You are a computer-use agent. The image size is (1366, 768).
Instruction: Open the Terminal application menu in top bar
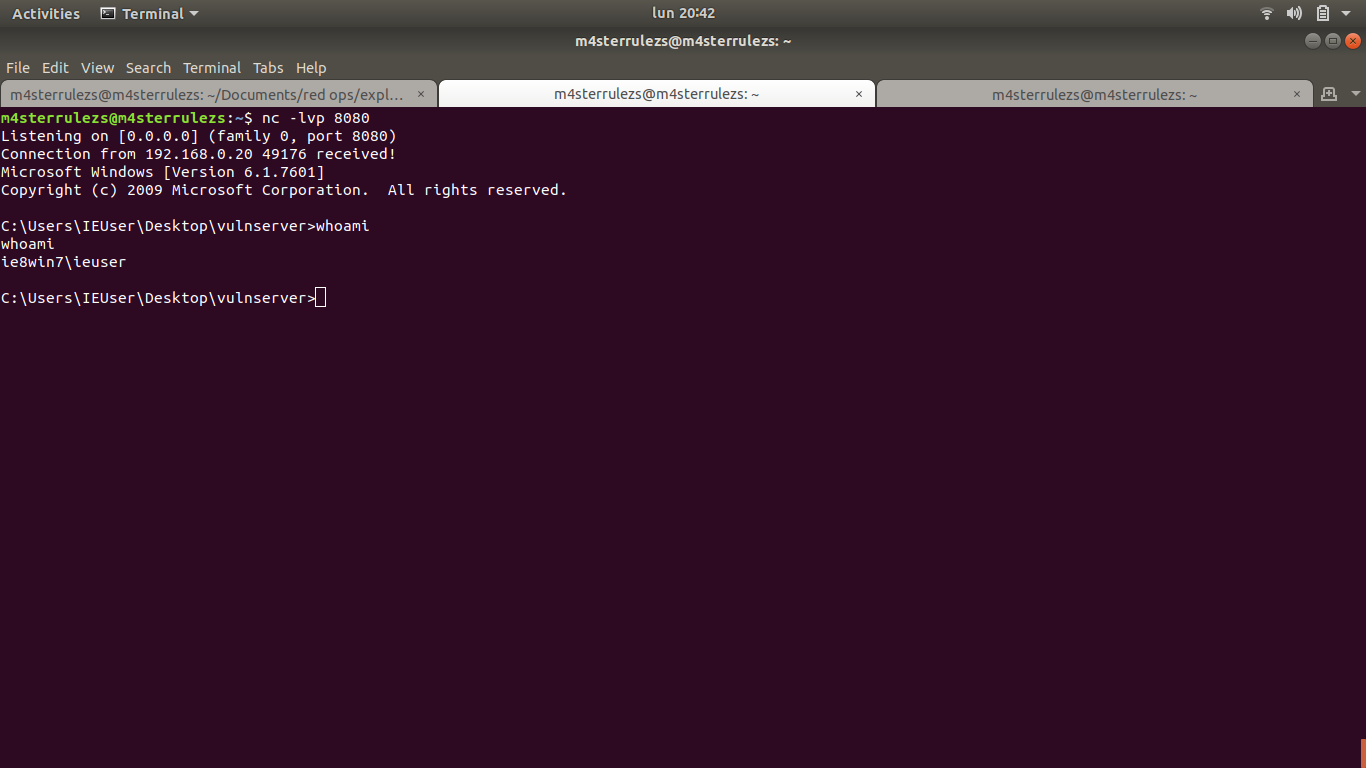pos(149,14)
